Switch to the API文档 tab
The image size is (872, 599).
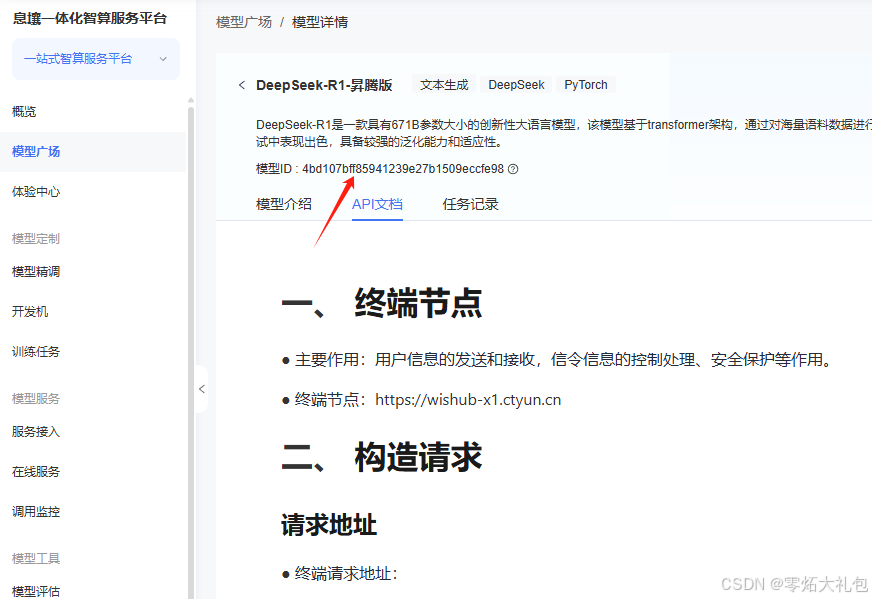coord(377,204)
